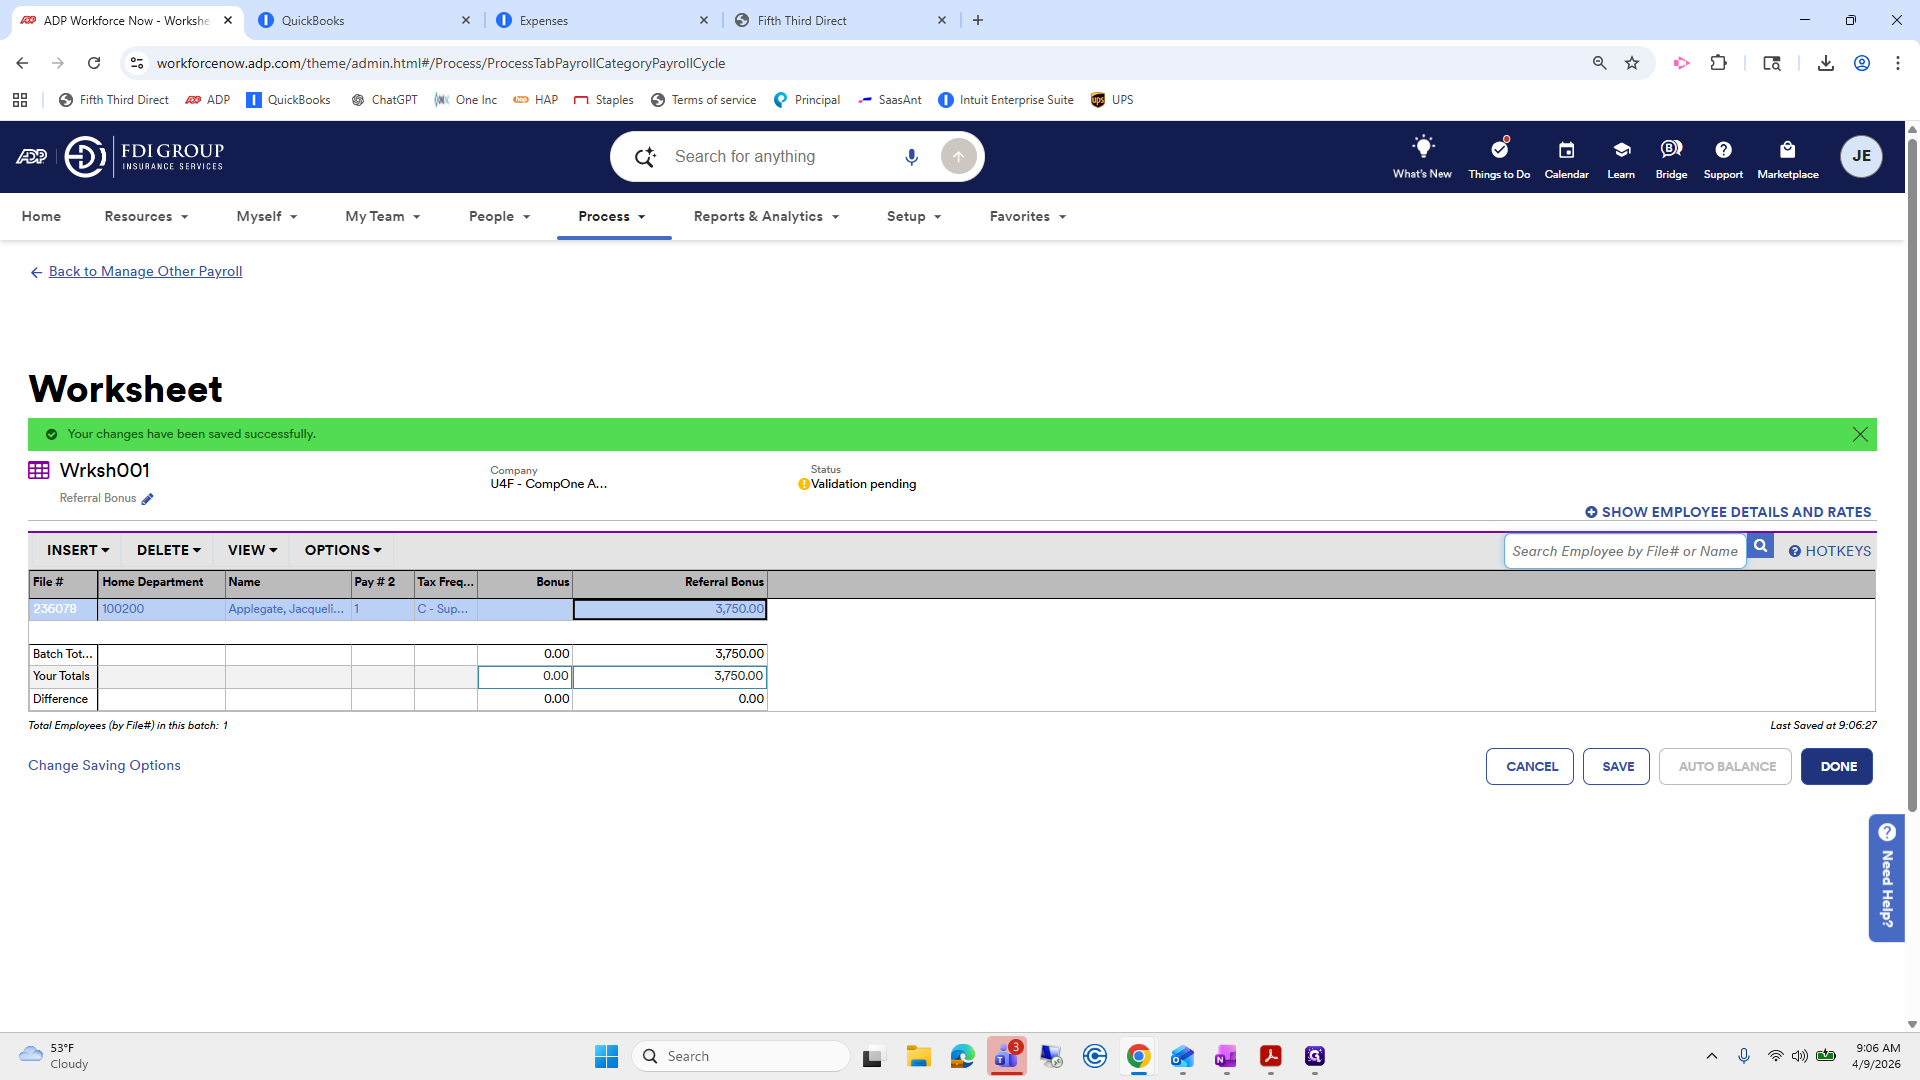The width and height of the screenshot is (1920, 1080).
Task: Click the File # 236078 cell
Action: [x=63, y=609]
